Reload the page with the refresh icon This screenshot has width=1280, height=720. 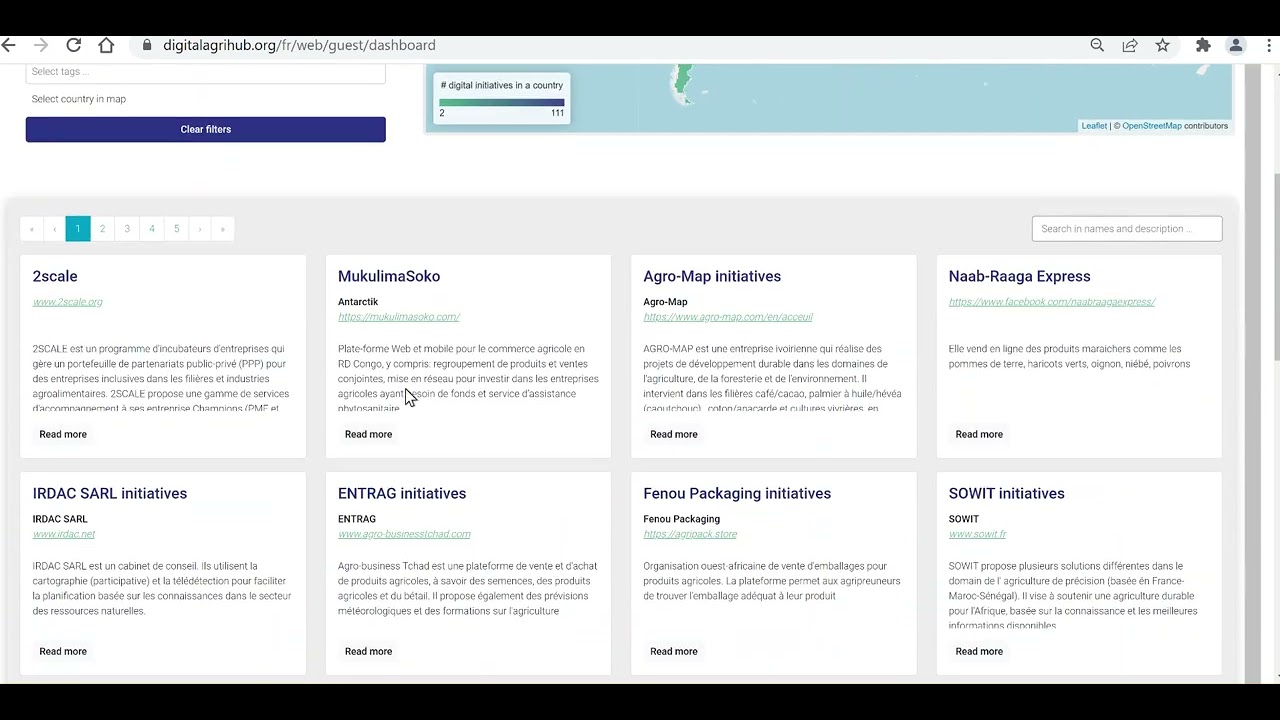(x=73, y=45)
